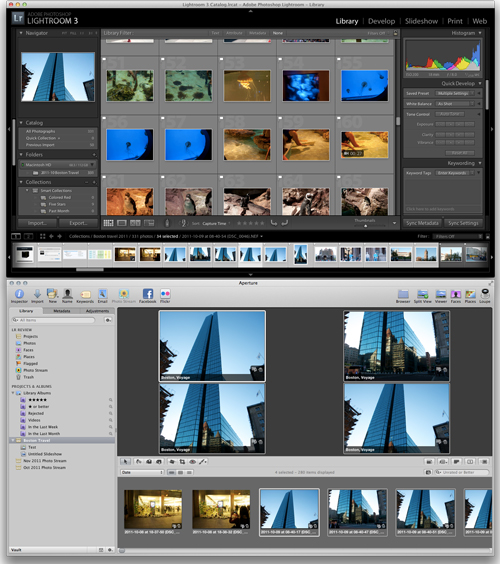
Task: Switch to Adjustments tab in Aperture inspector
Action: coord(97,311)
